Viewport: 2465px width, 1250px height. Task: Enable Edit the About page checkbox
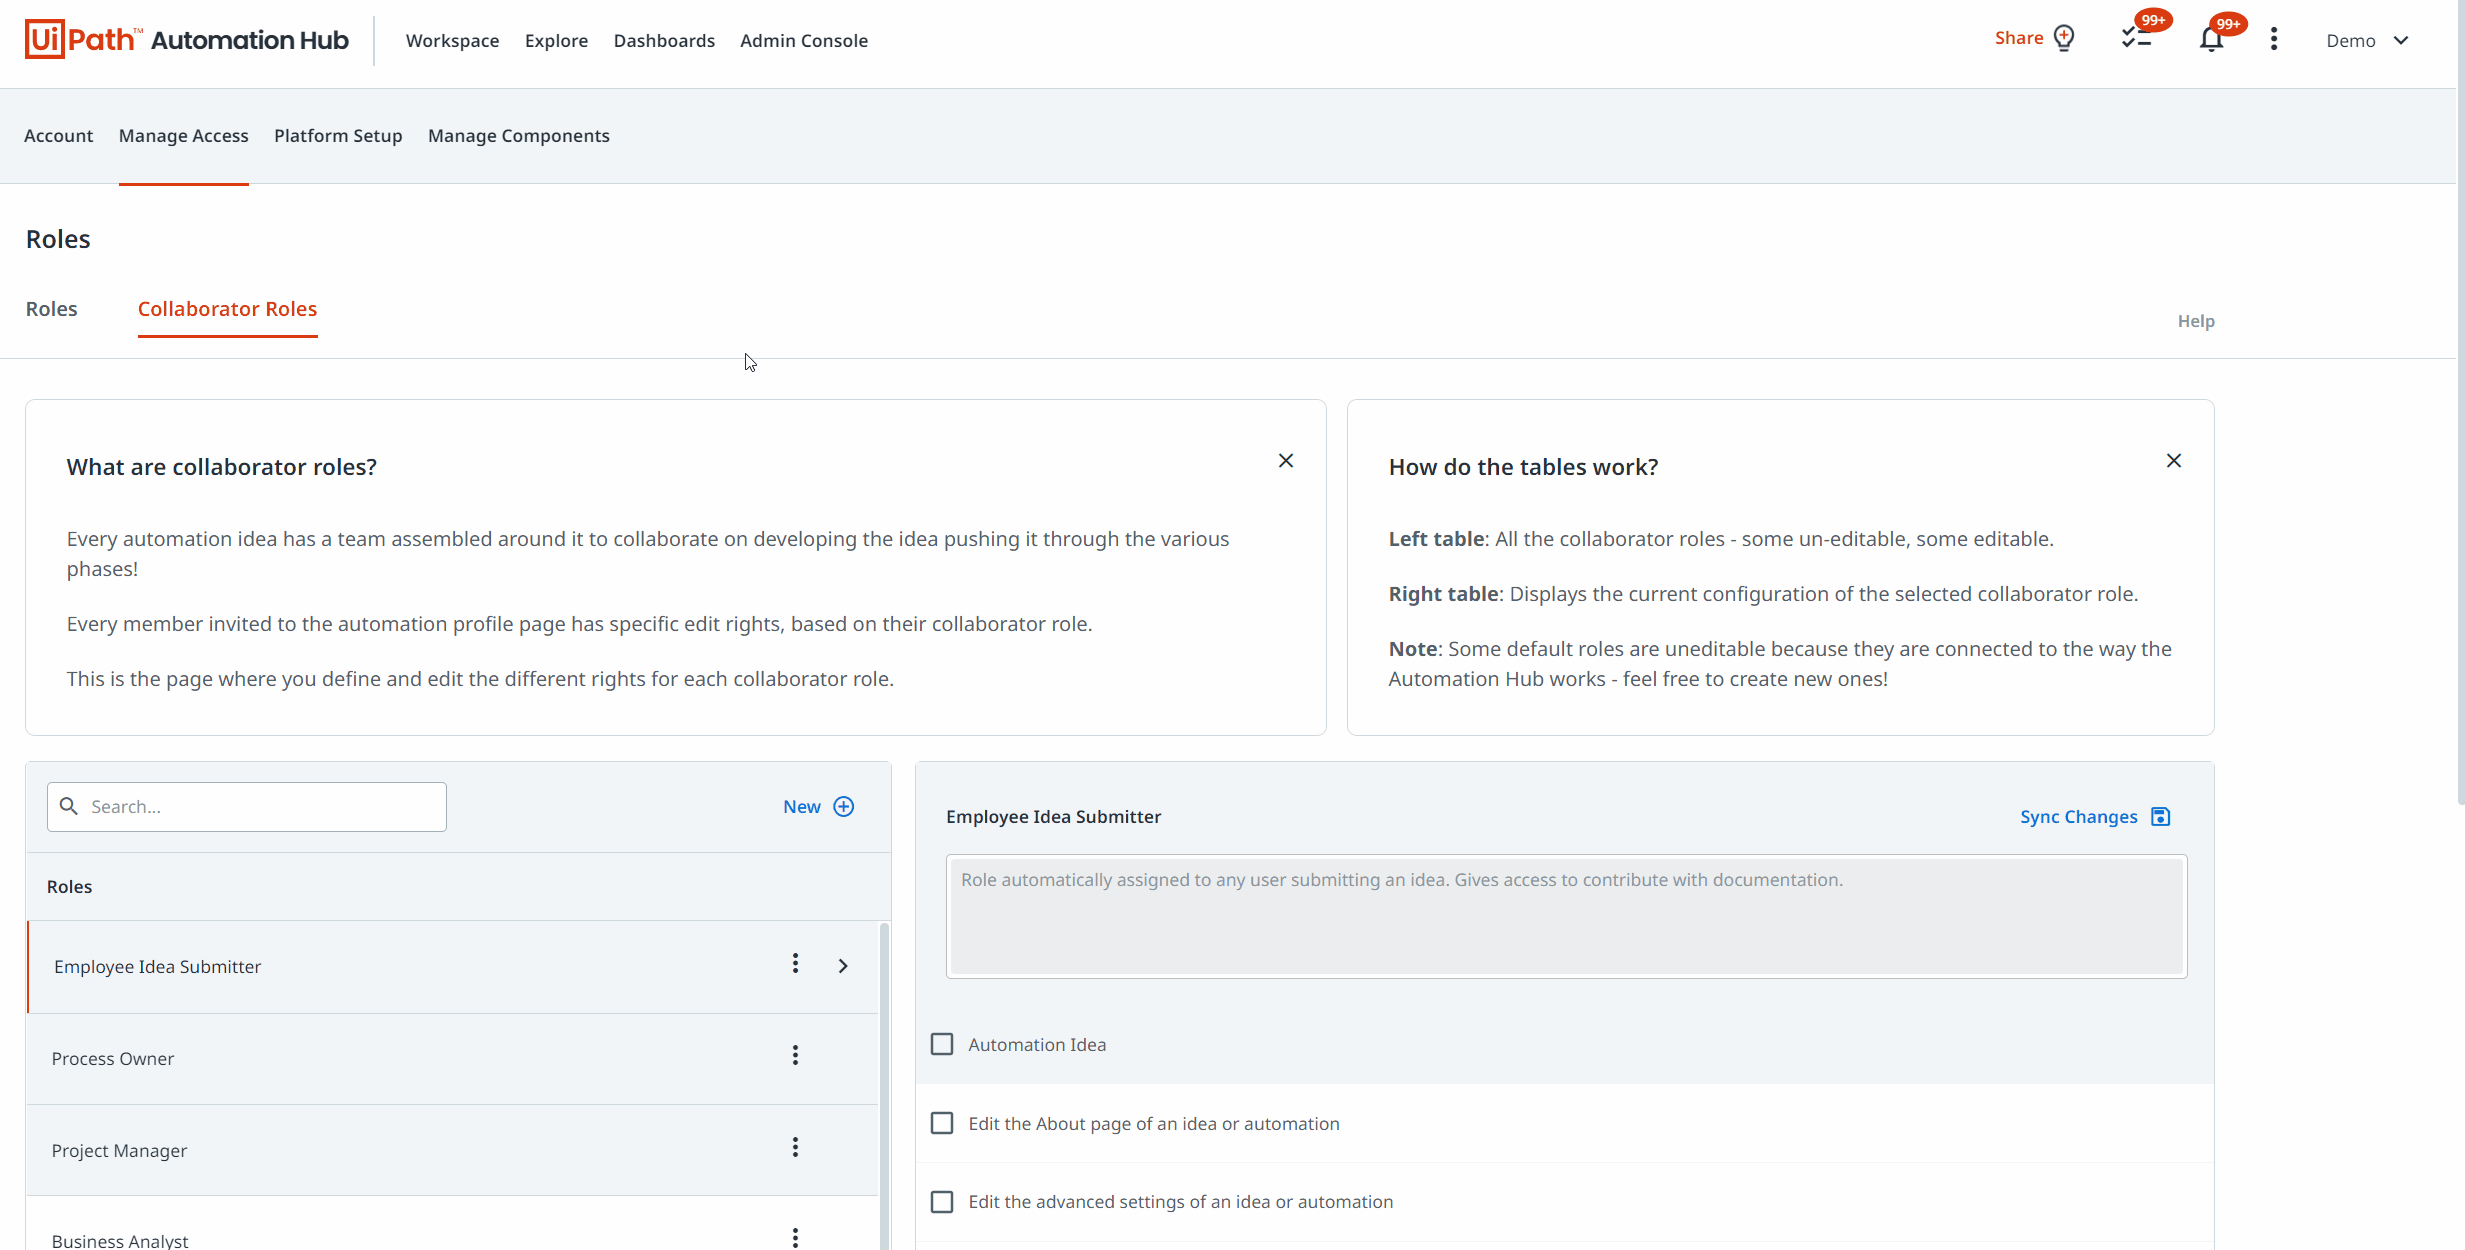pyautogui.click(x=942, y=1124)
